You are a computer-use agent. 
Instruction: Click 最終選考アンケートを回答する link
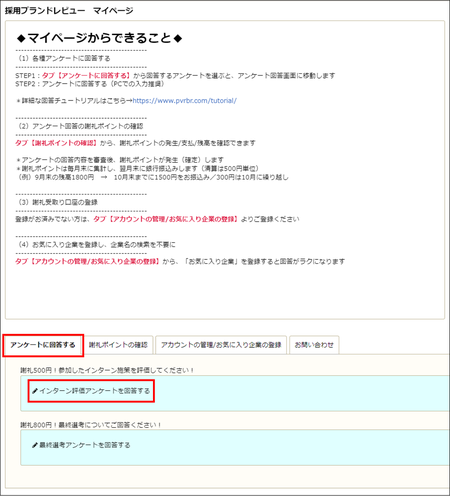point(85,445)
